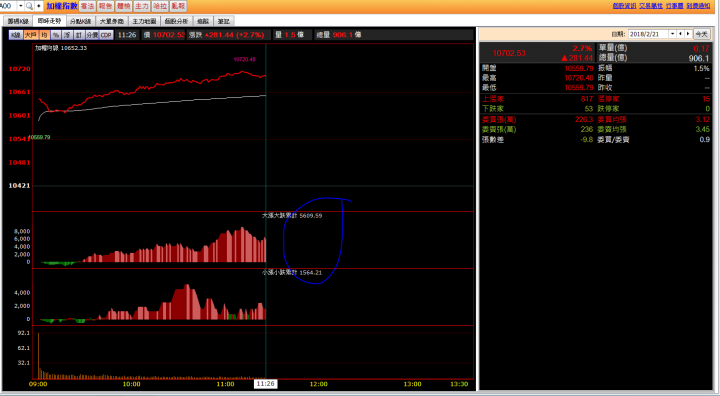Image resolution: width=720 pixels, height=396 pixels.
Task: Click the 加權均線 10652.33 label
Action: [x=61, y=48]
